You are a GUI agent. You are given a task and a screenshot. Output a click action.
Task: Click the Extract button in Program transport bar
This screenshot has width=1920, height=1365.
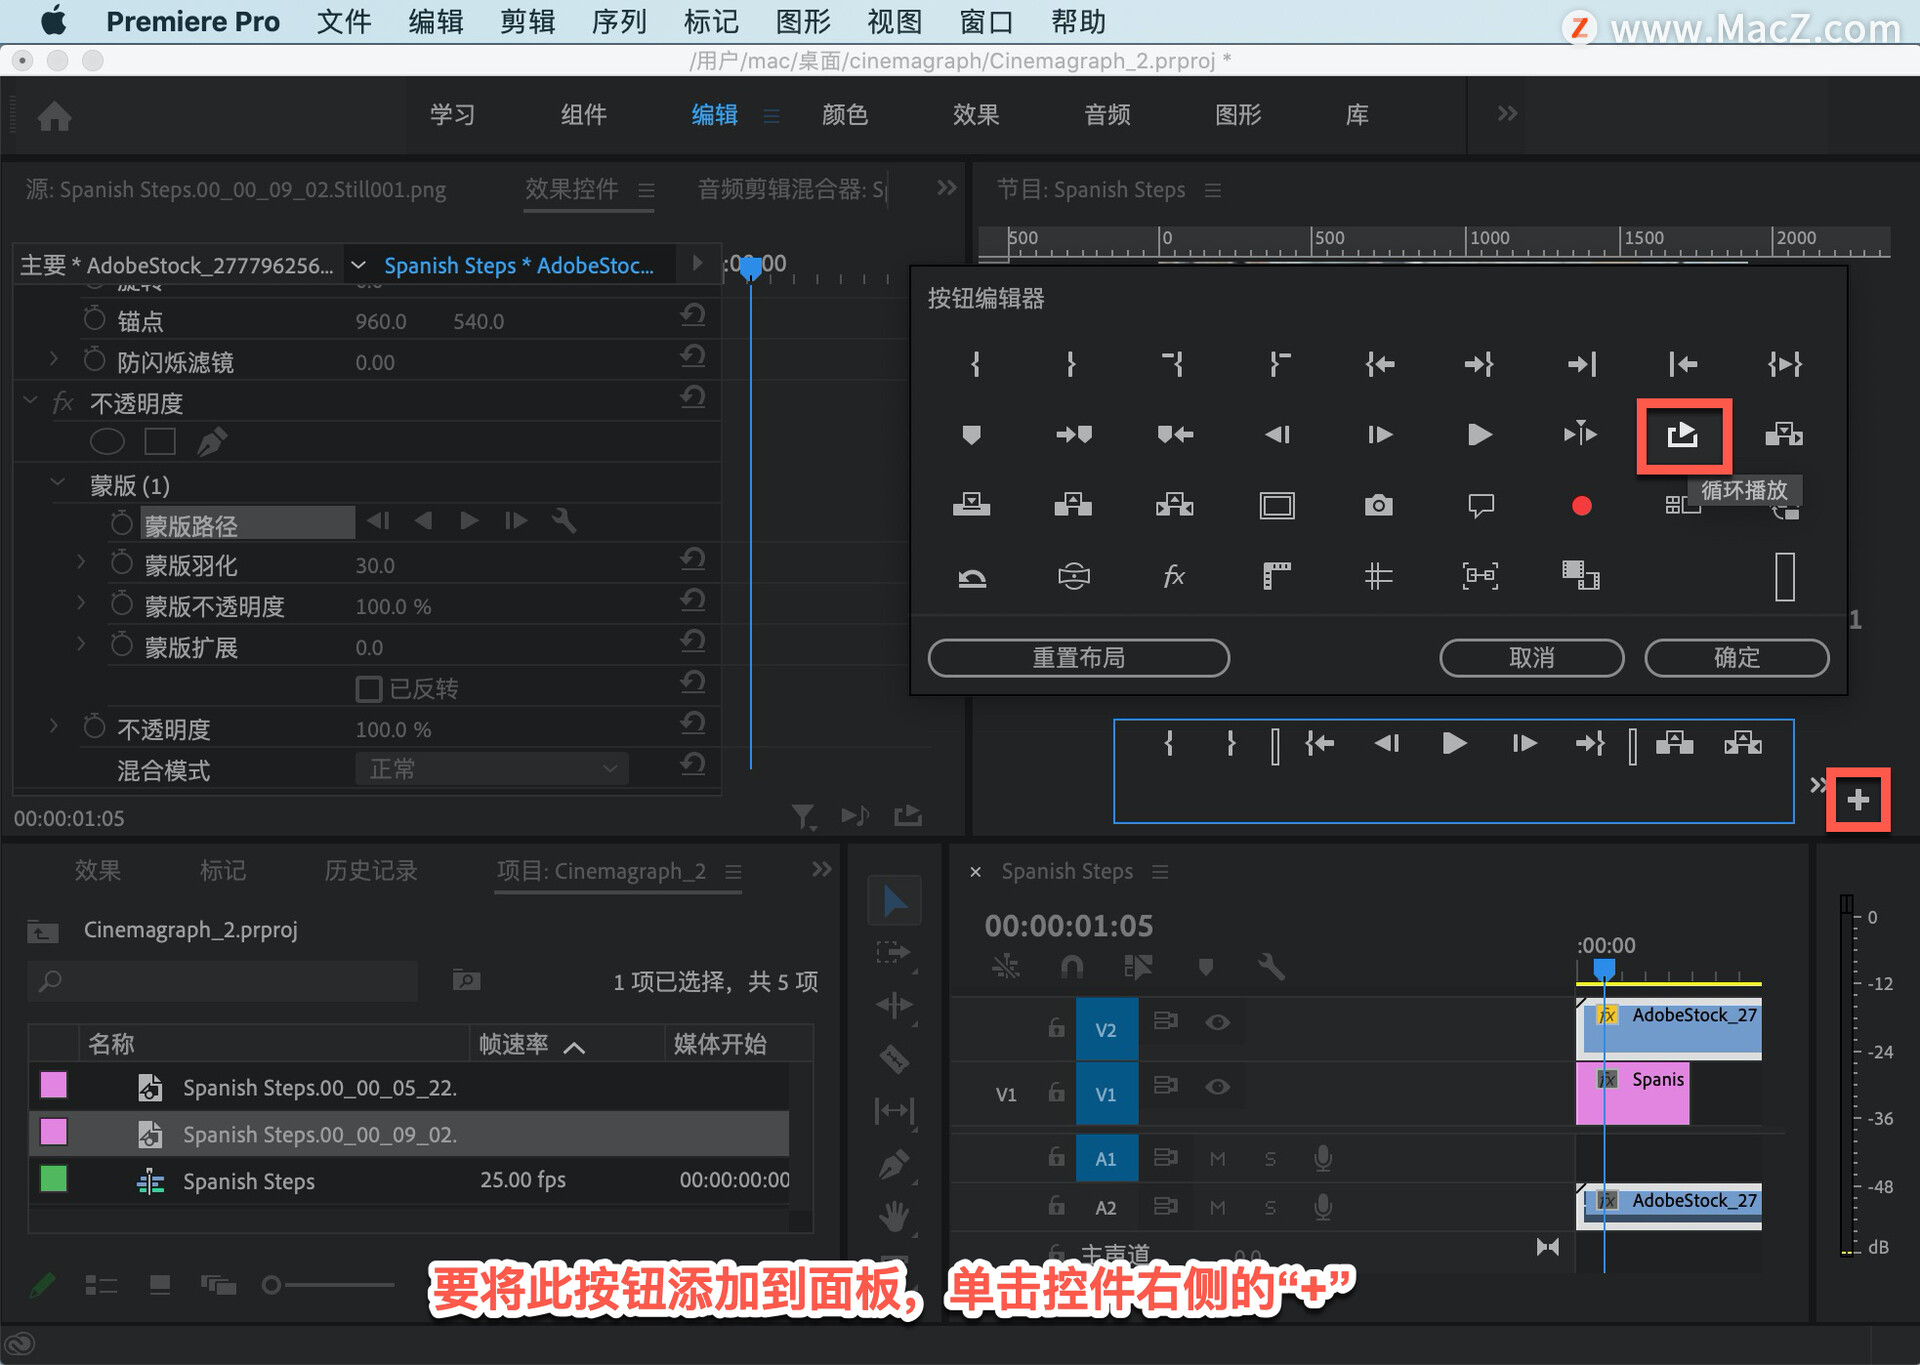tap(1743, 743)
